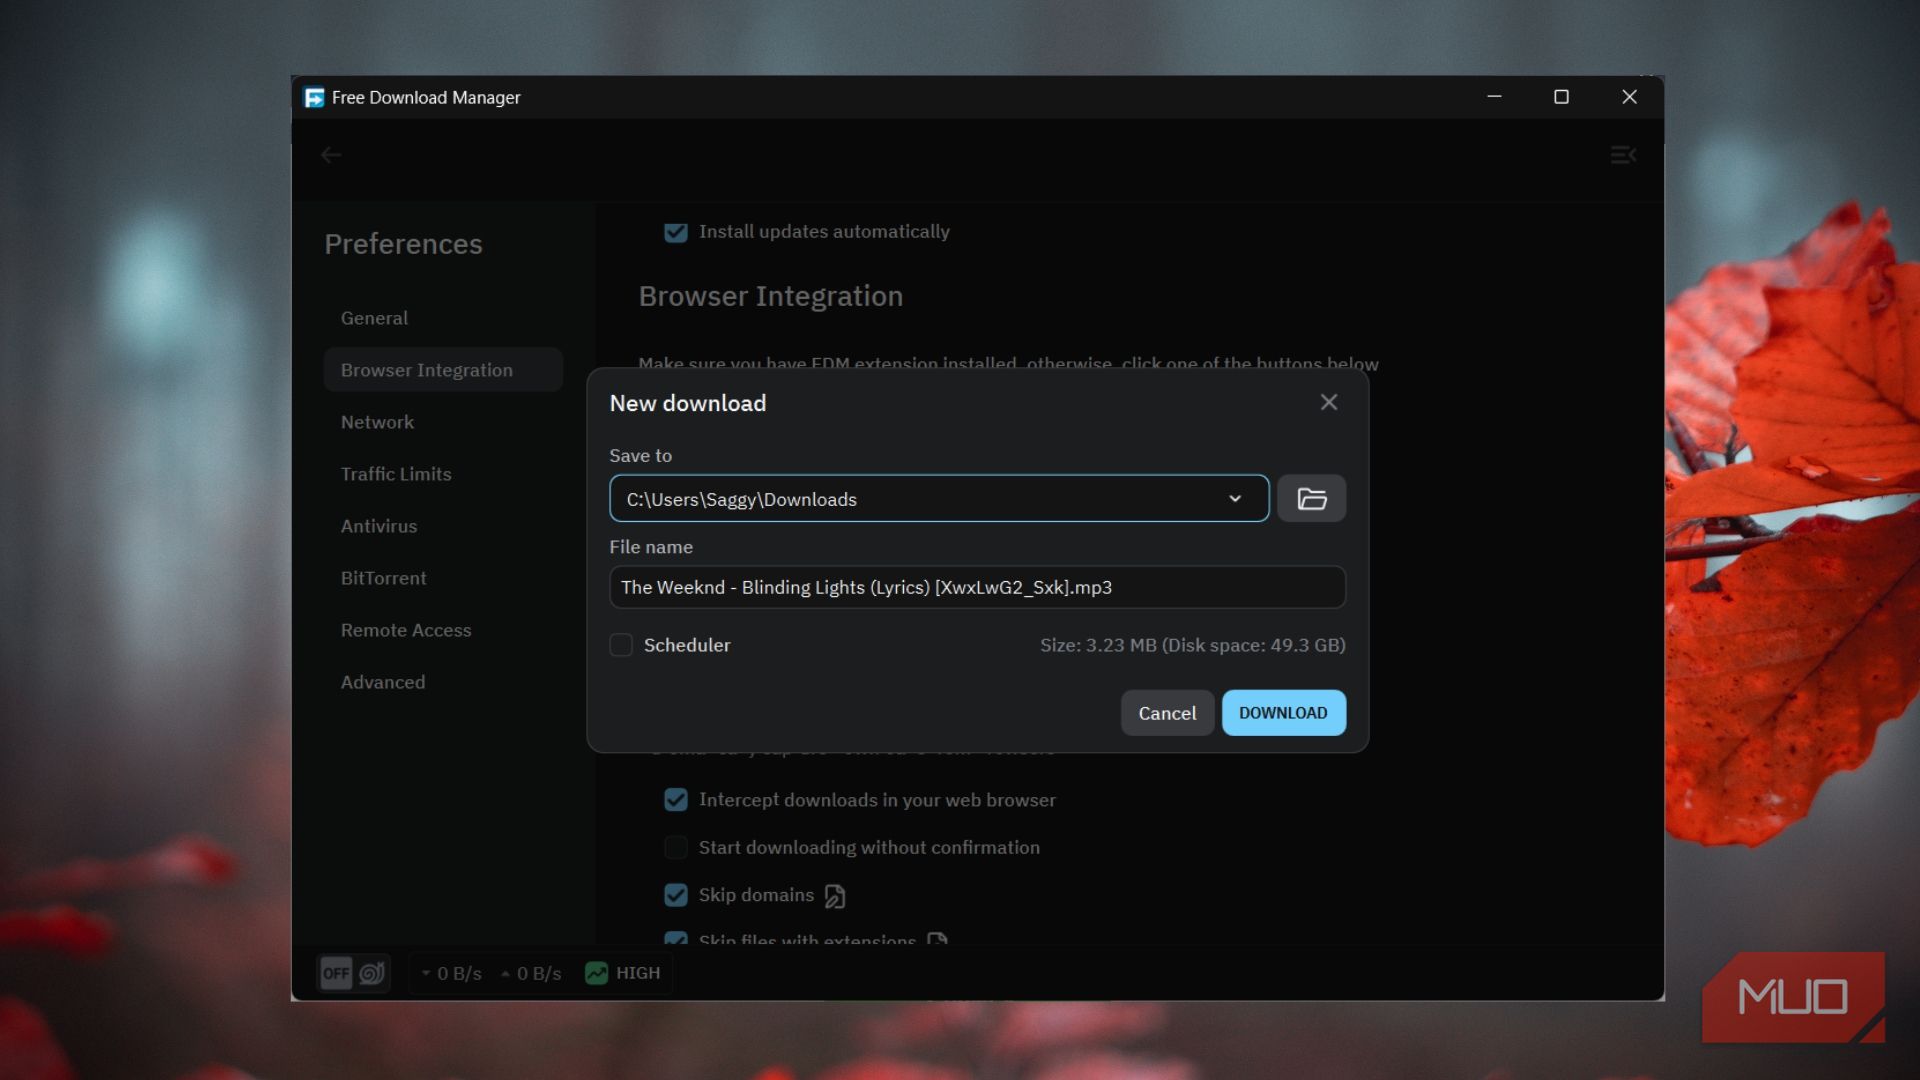Image resolution: width=1920 pixels, height=1080 pixels.
Task: Uncheck Intercept downloads in your web browser
Action: tap(676, 800)
